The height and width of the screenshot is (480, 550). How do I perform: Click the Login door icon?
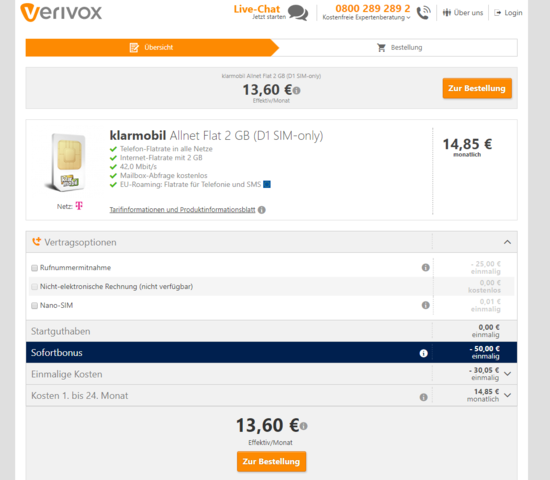497,13
